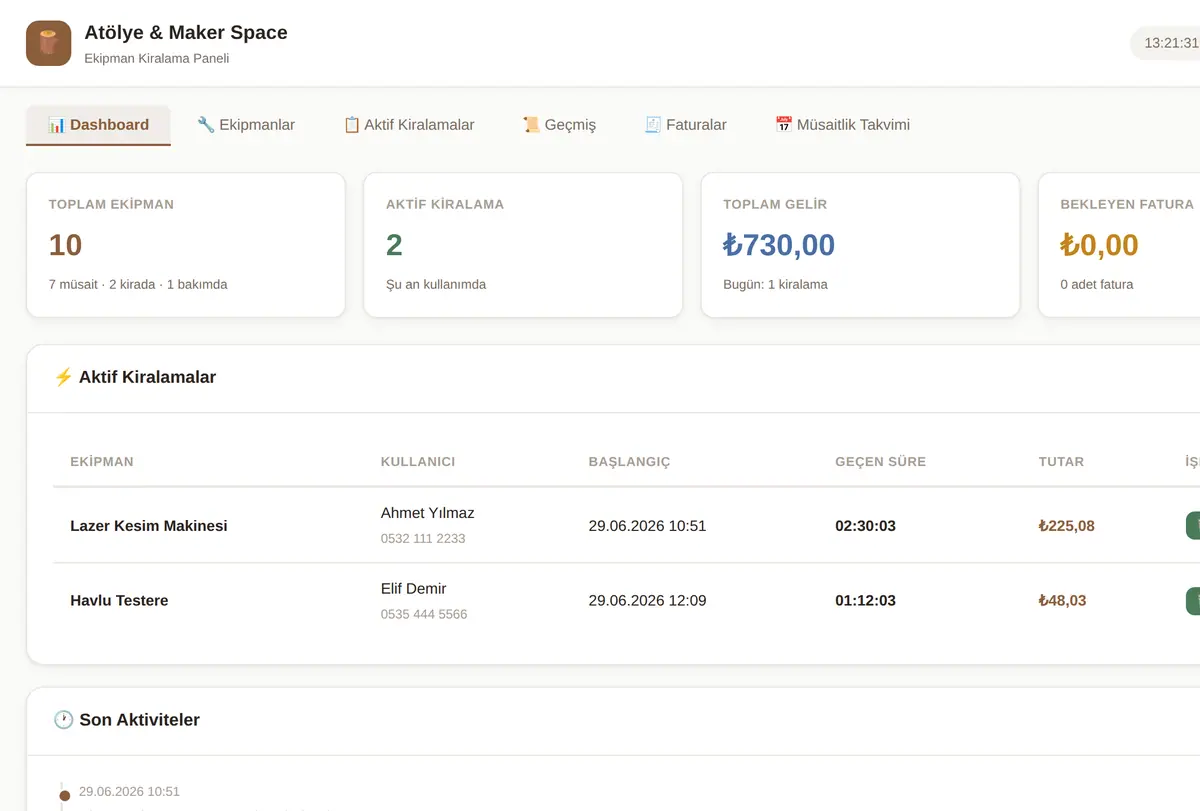Click phone number 0532 111 2233
1200x811 pixels.
coord(423,538)
